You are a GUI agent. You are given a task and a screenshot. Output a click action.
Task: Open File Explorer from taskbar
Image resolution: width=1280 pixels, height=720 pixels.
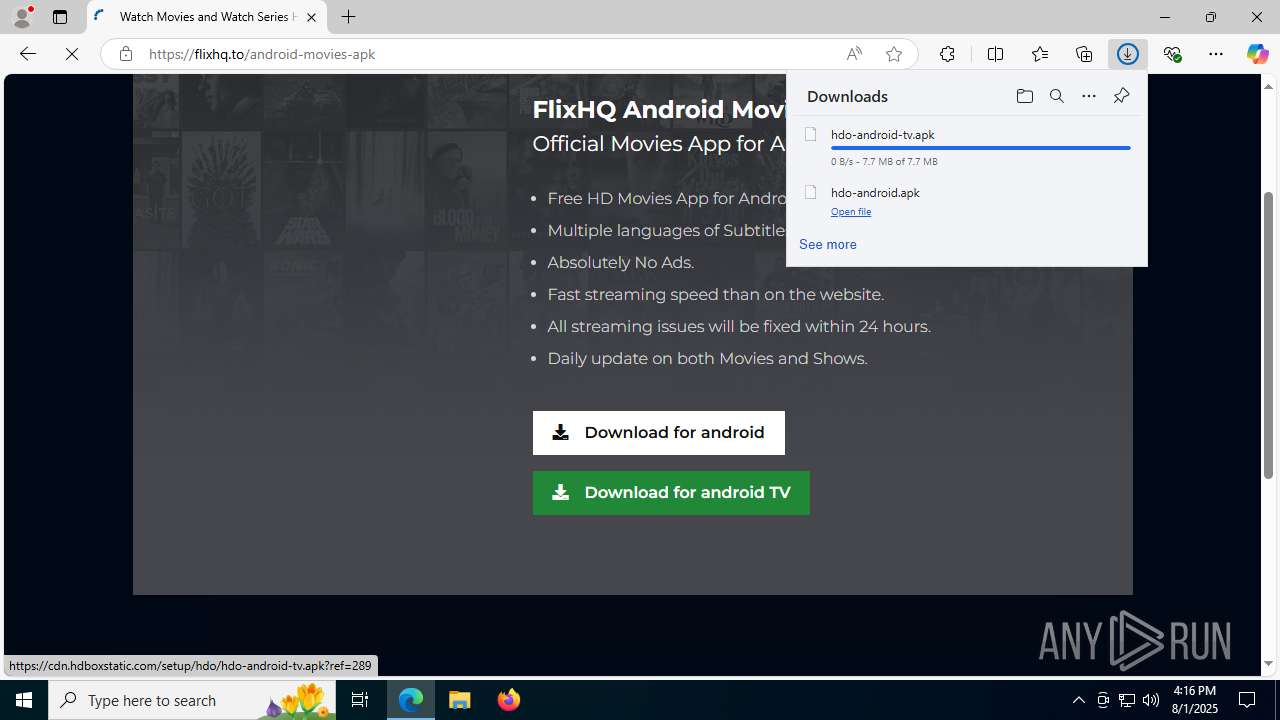(460, 700)
